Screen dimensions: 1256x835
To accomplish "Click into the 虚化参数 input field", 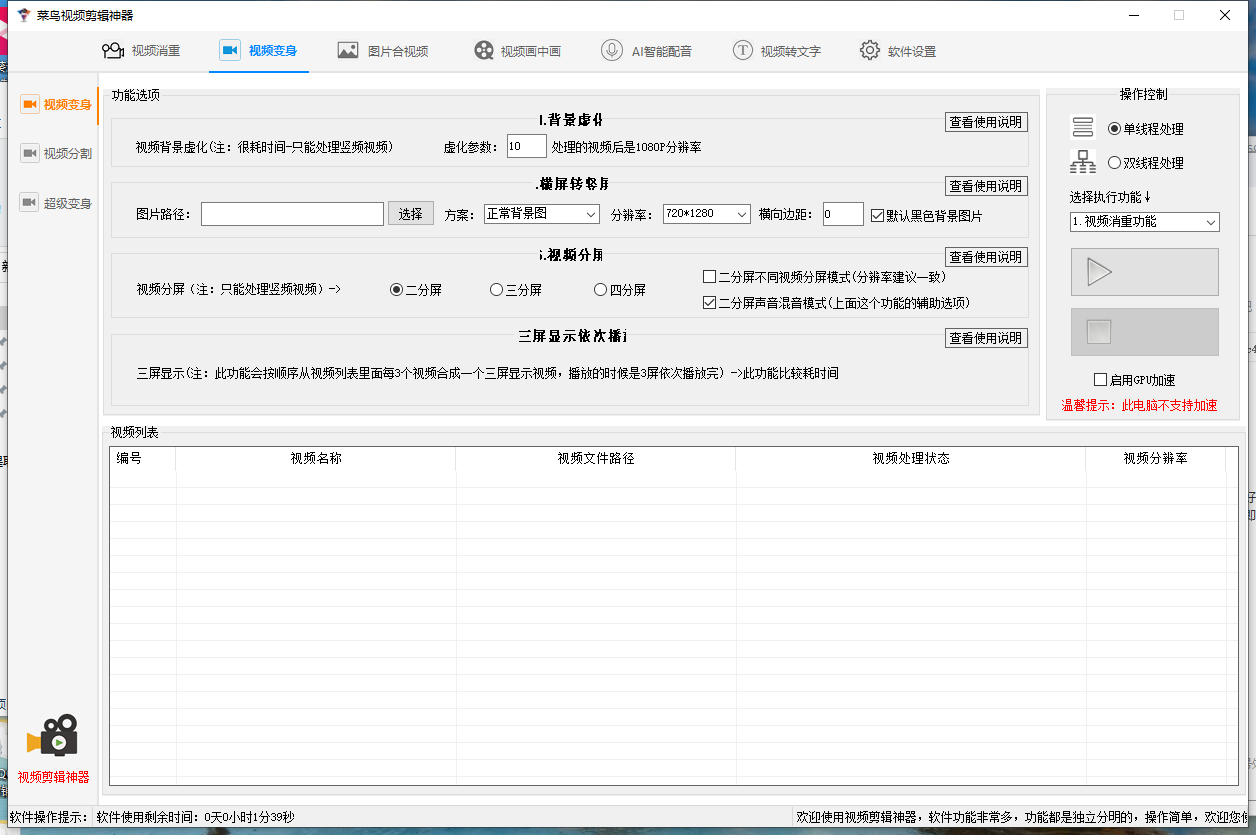I will pos(526,147).
